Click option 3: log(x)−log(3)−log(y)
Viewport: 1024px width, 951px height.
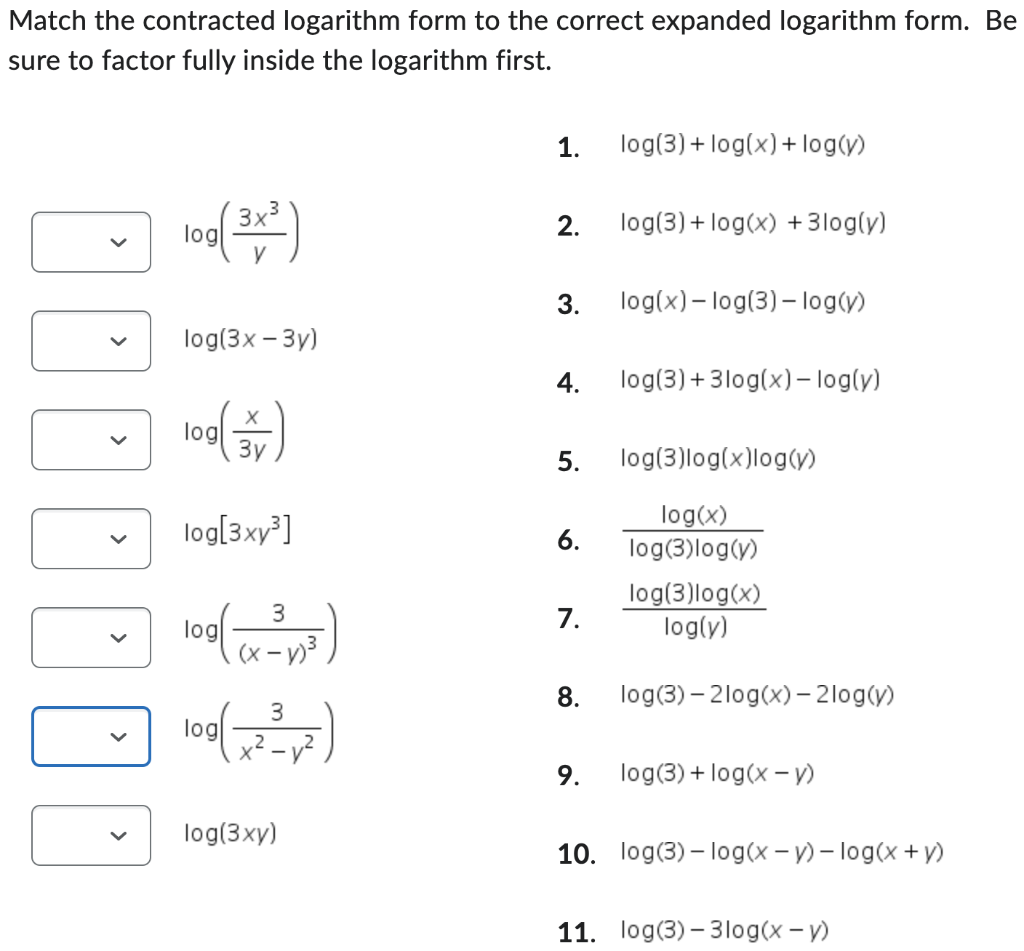coord(742,301)
